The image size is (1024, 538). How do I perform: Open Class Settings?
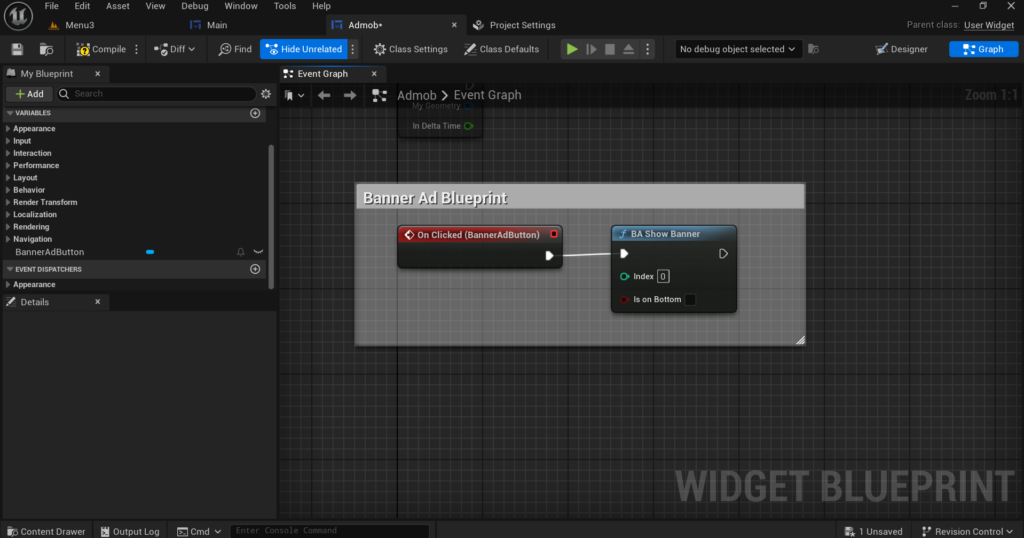[411, 49]
